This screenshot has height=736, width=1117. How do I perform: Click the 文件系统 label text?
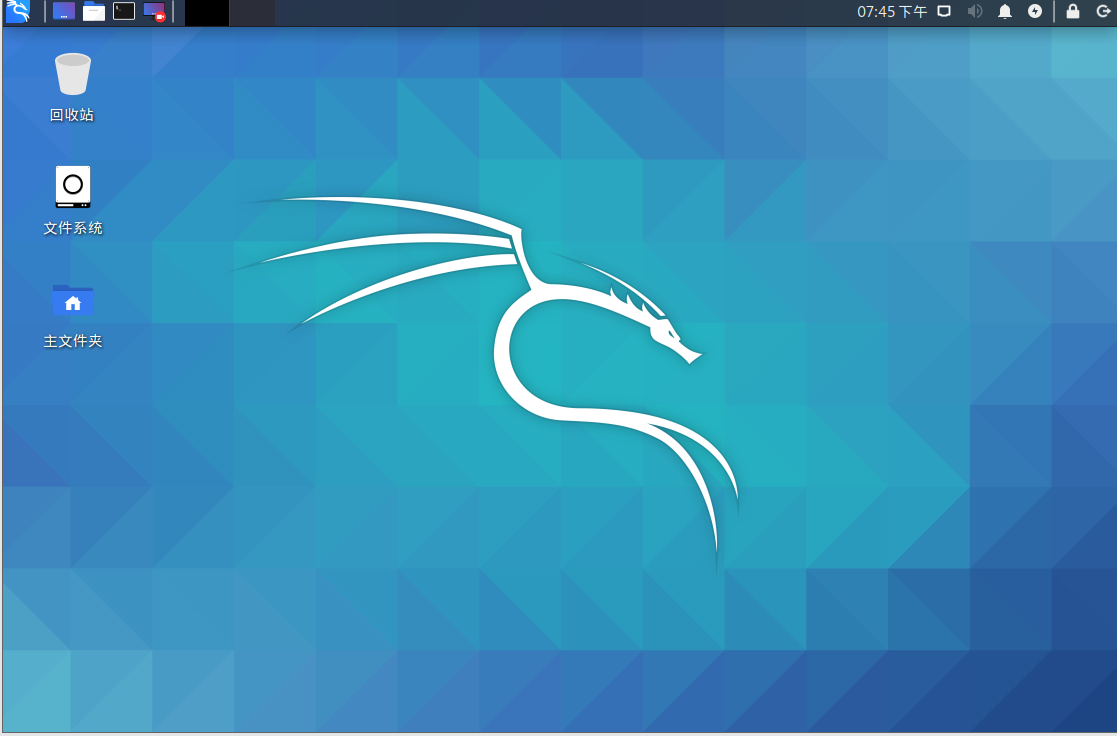(73, 228)
